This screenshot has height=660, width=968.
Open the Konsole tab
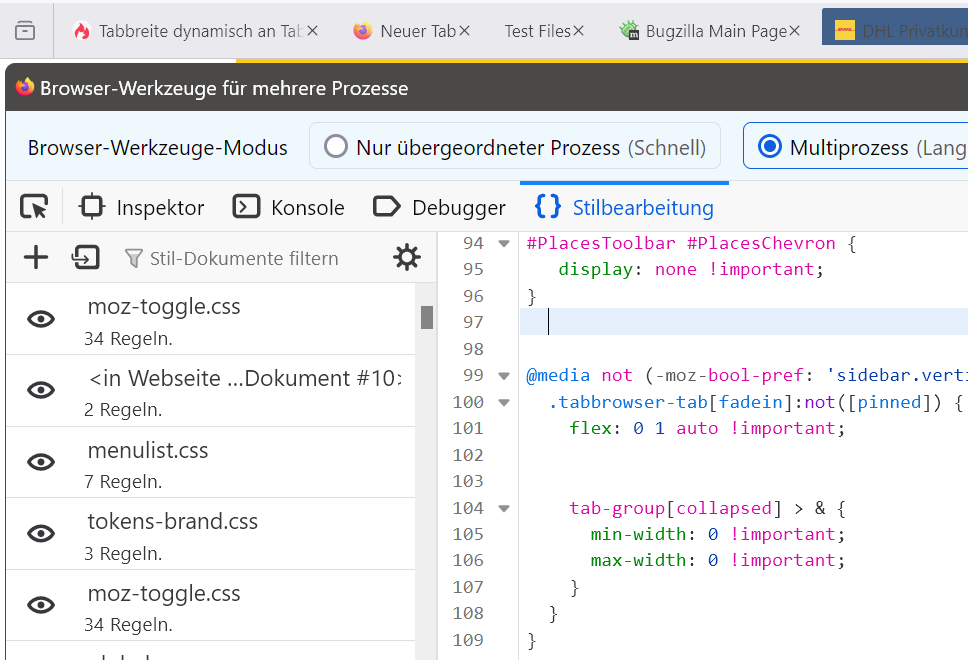pyautogui.click(x=289, y=207)
